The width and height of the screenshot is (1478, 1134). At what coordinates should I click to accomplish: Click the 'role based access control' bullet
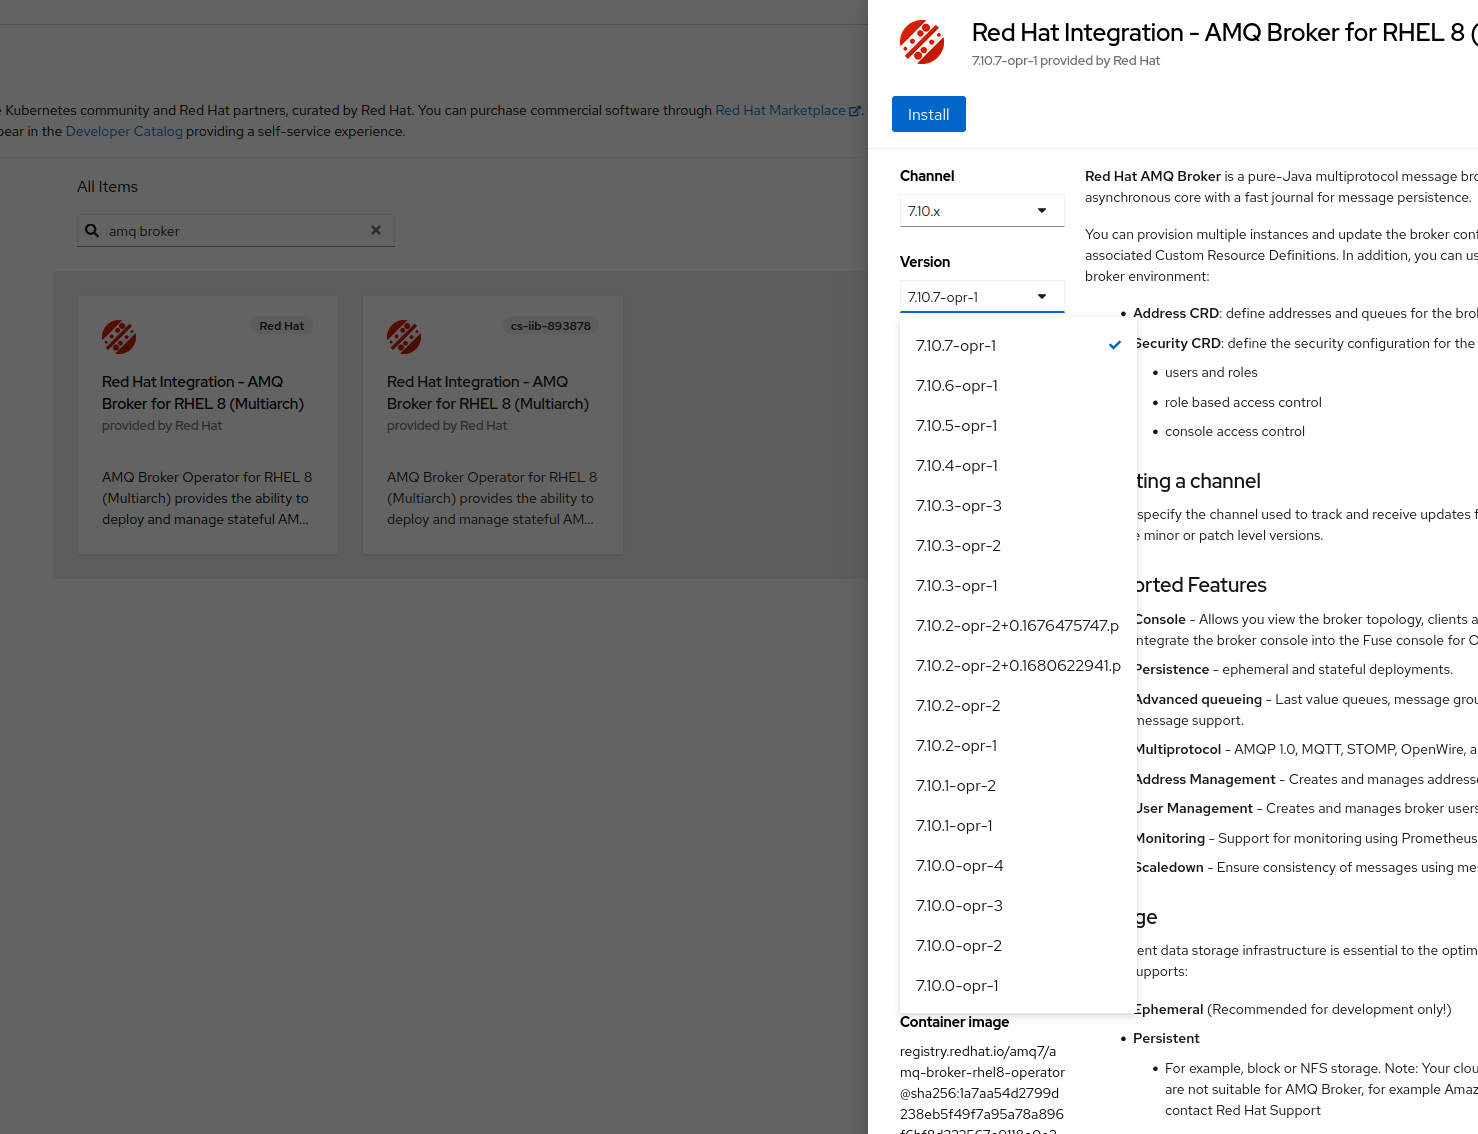[1243, 402]
